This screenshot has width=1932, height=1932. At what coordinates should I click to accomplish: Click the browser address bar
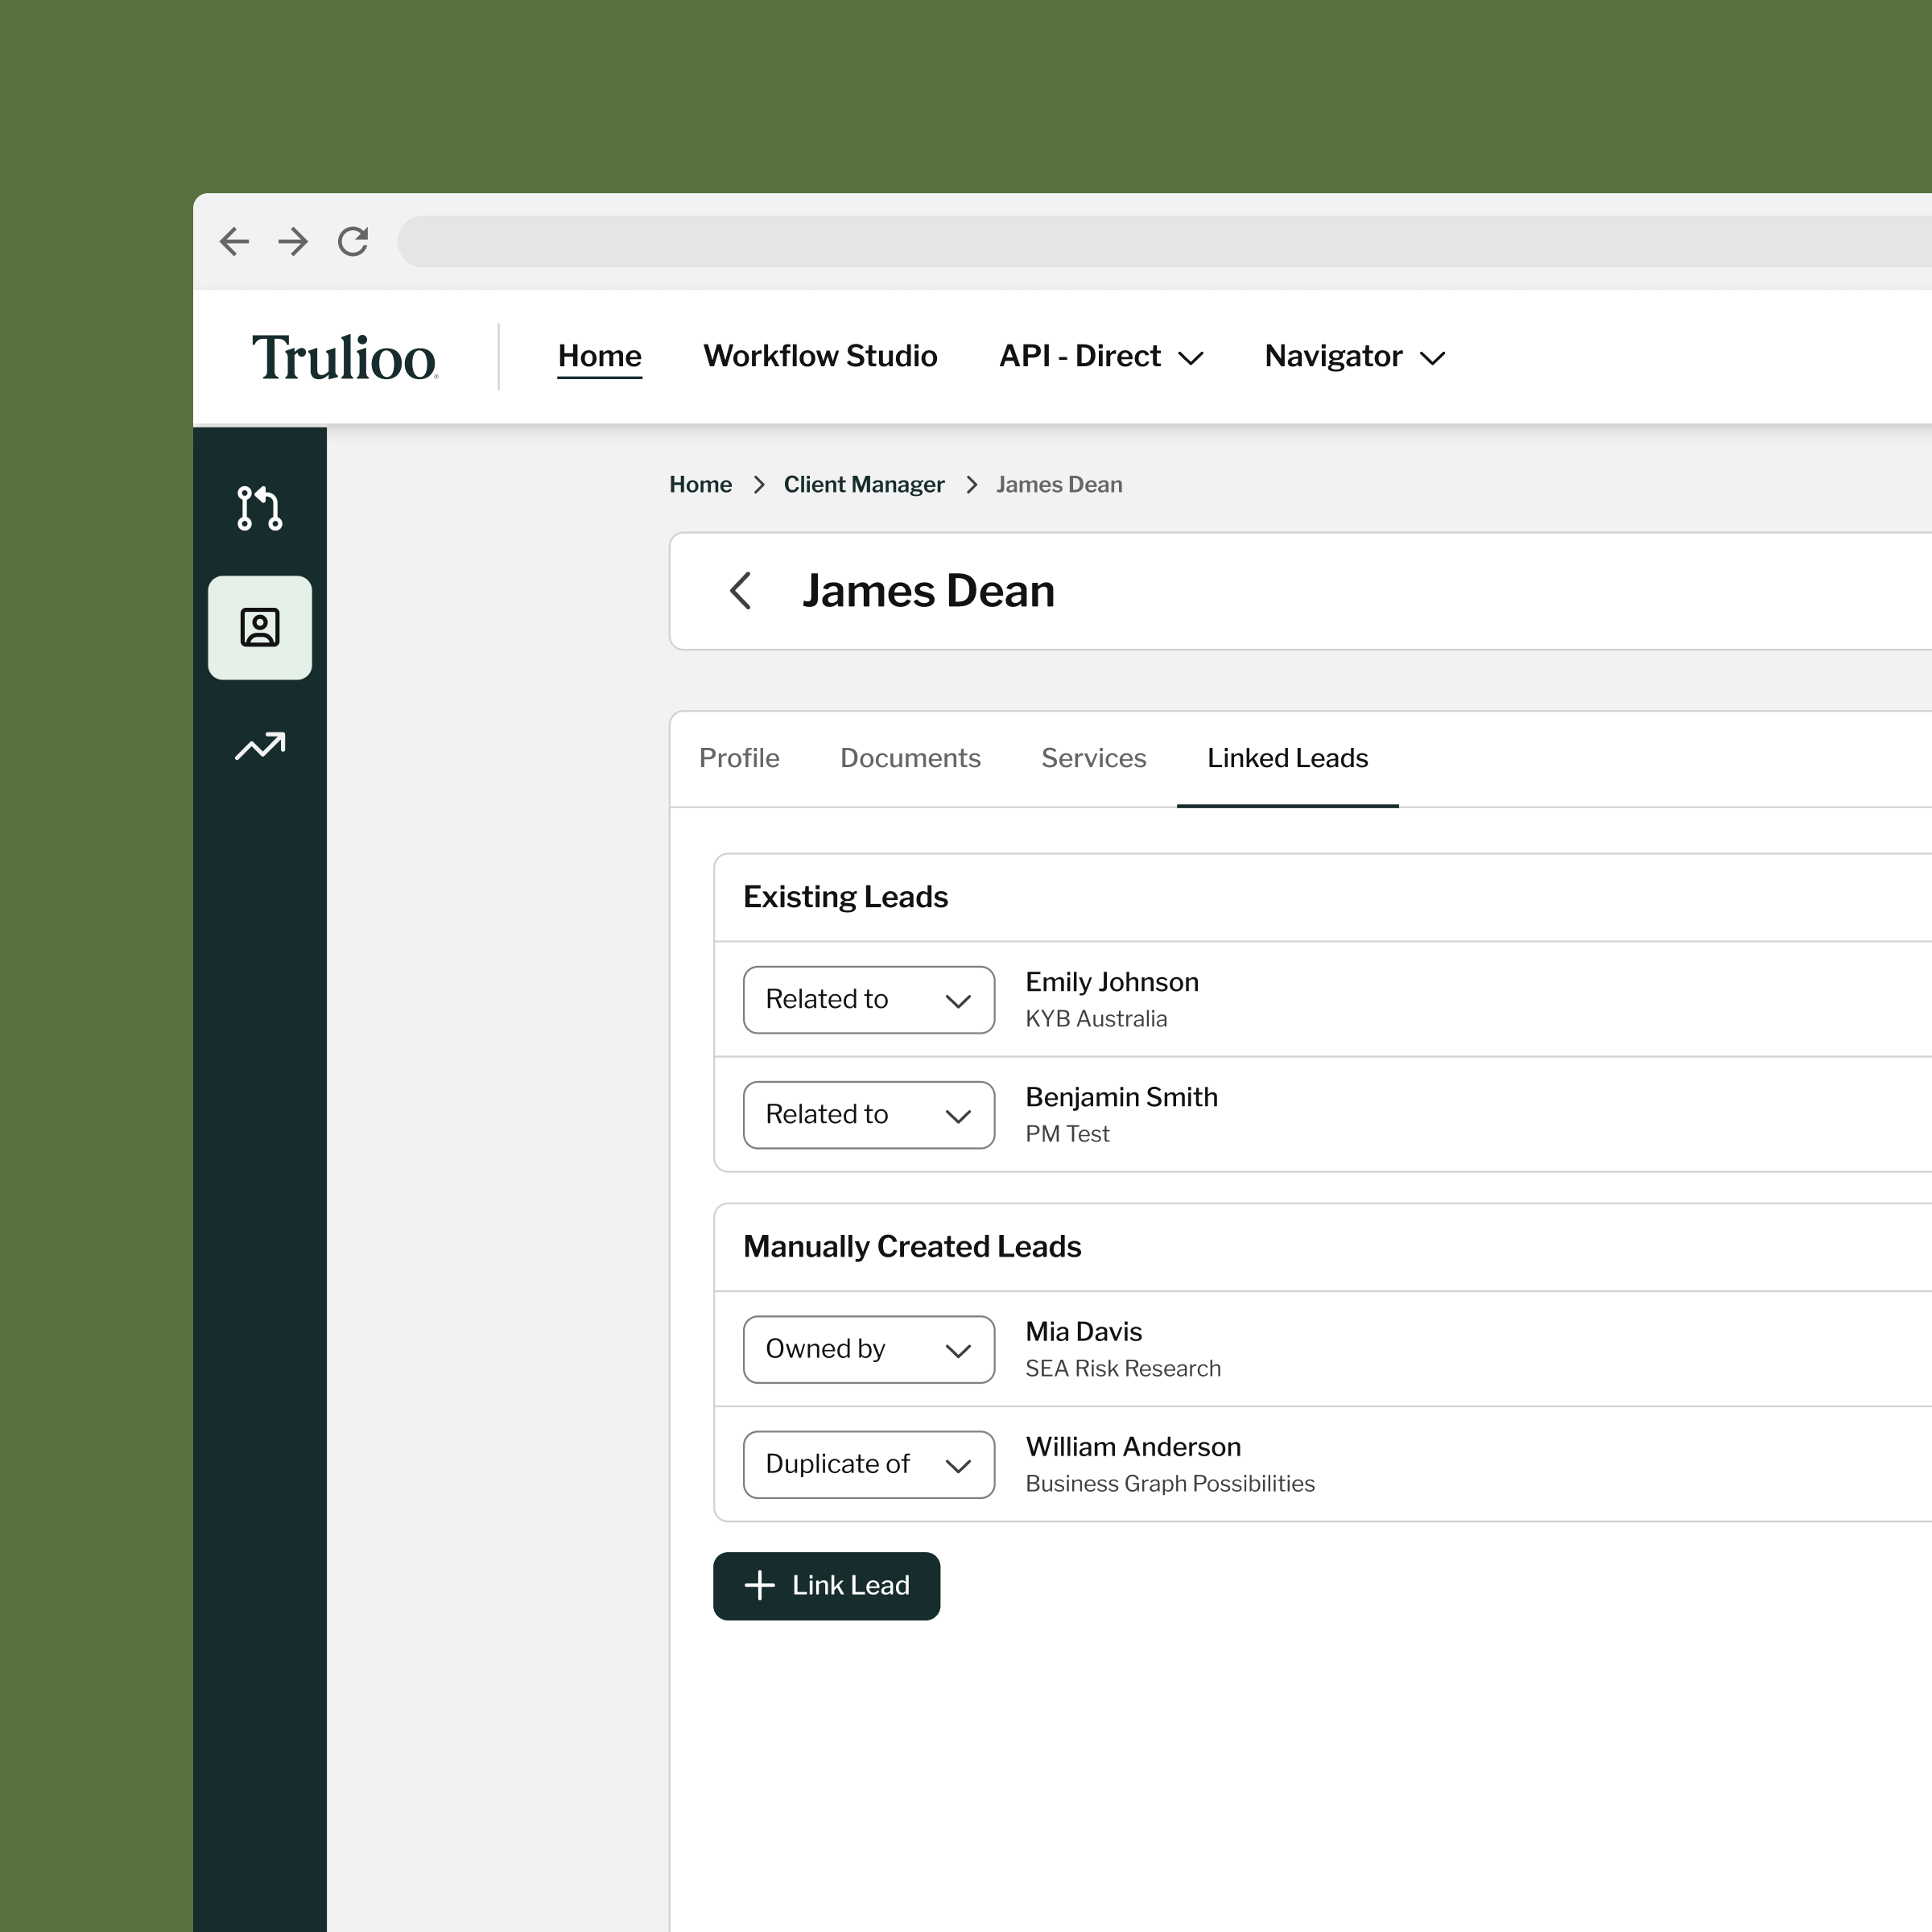pyautogui.click(x=1164, y=241)
